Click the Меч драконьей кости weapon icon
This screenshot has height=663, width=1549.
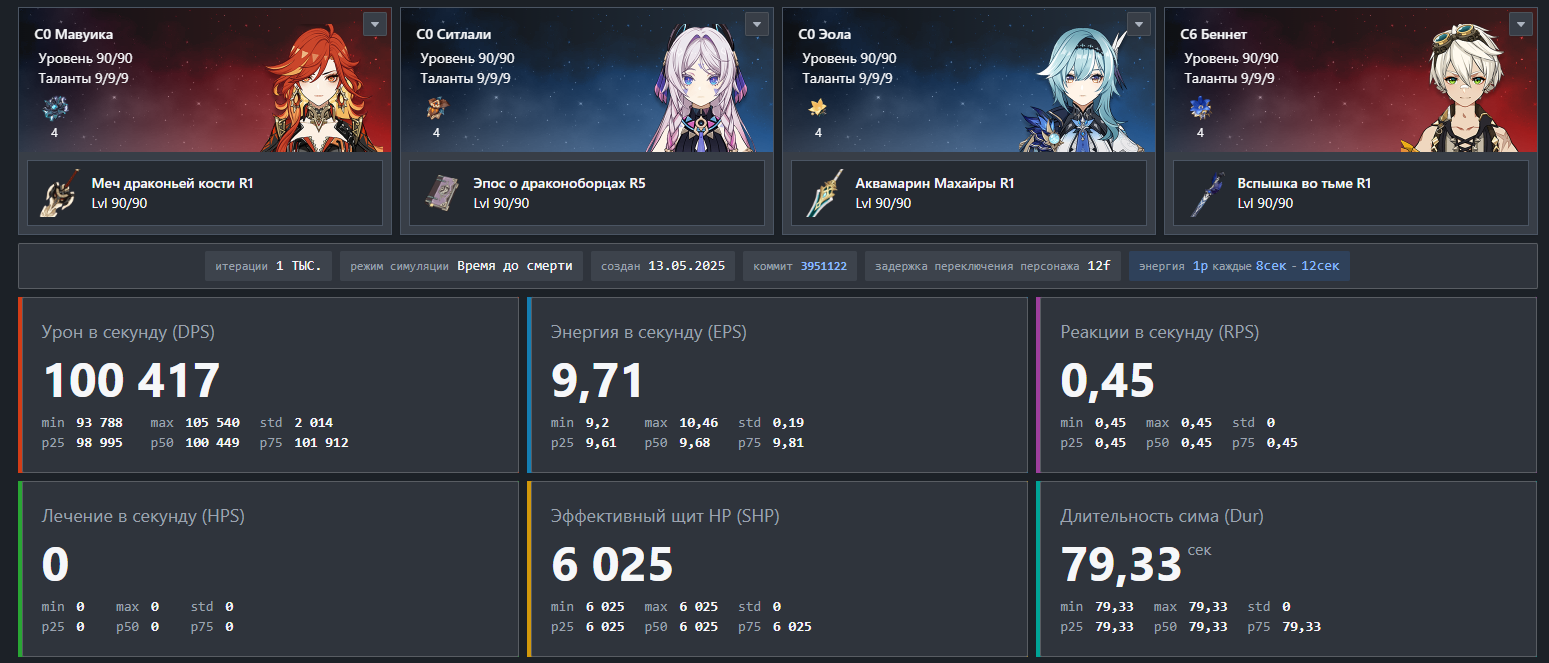pyautogui.click(x=59, y=193)
